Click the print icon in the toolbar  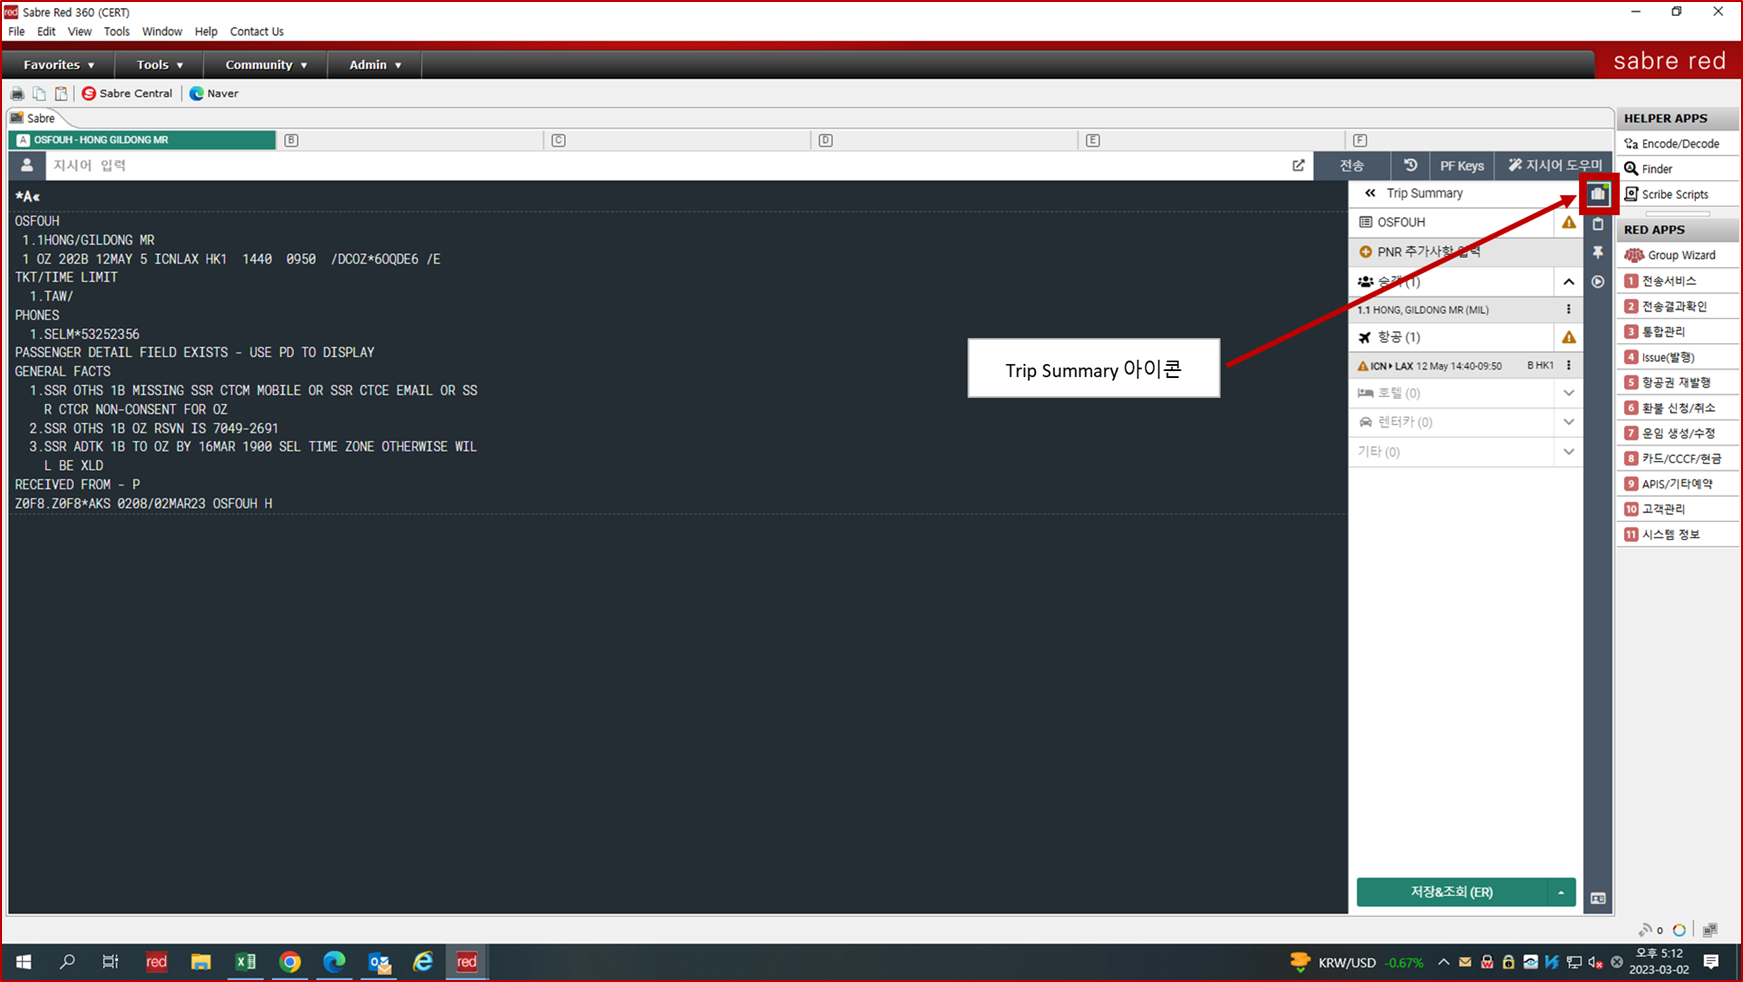coord(17,94)
